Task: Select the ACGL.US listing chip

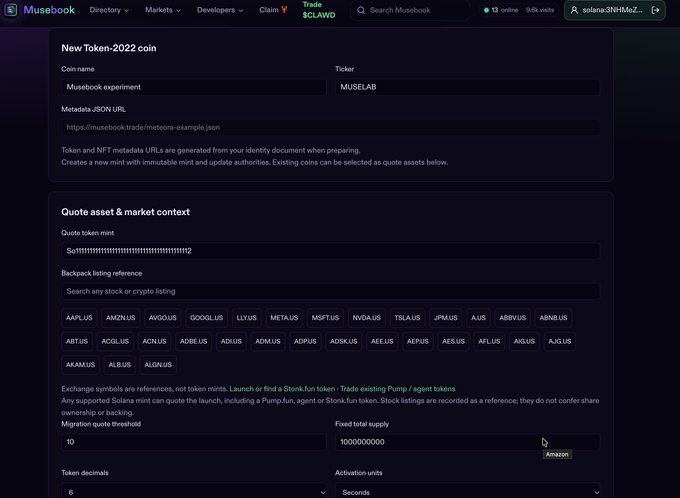Action: 115,341
